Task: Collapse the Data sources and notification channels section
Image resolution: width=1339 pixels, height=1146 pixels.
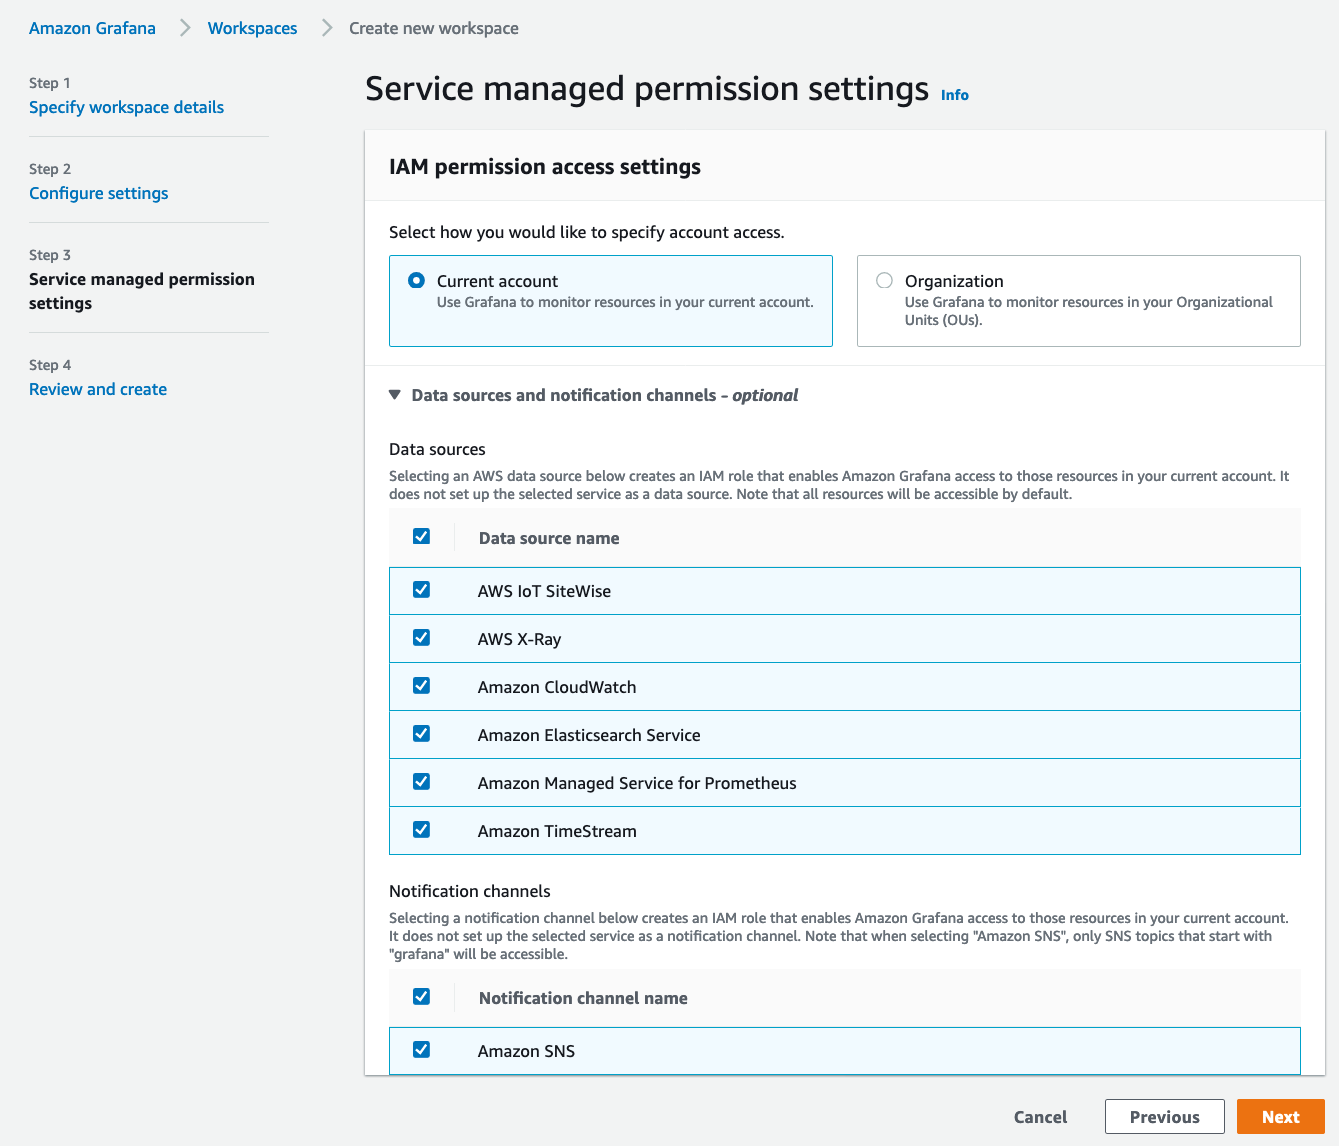Action: click(x=395, y=394)
